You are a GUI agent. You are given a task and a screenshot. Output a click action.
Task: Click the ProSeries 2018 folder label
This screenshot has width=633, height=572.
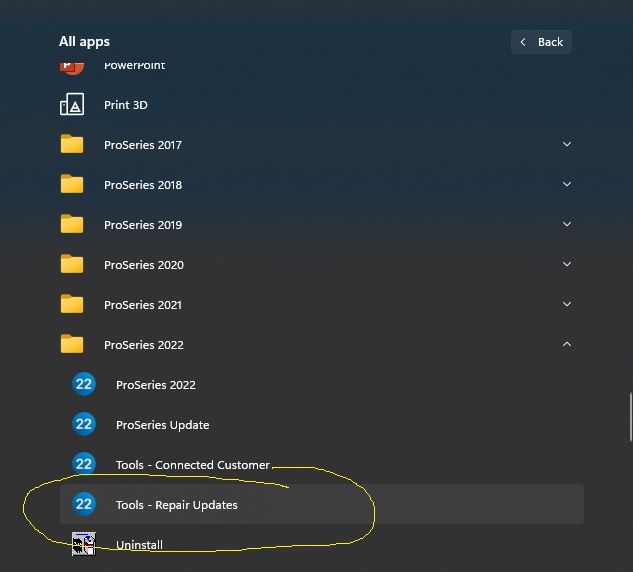tap(143, 185)
